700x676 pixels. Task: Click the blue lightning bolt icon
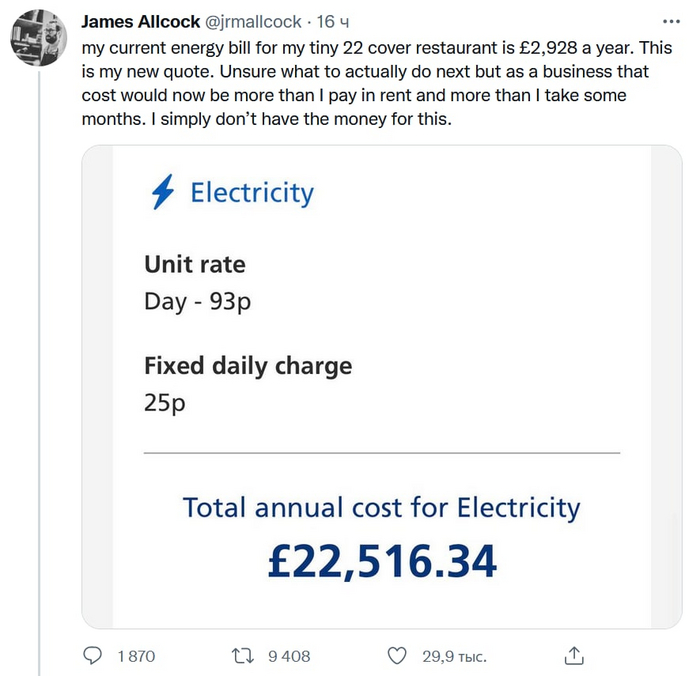162,192
